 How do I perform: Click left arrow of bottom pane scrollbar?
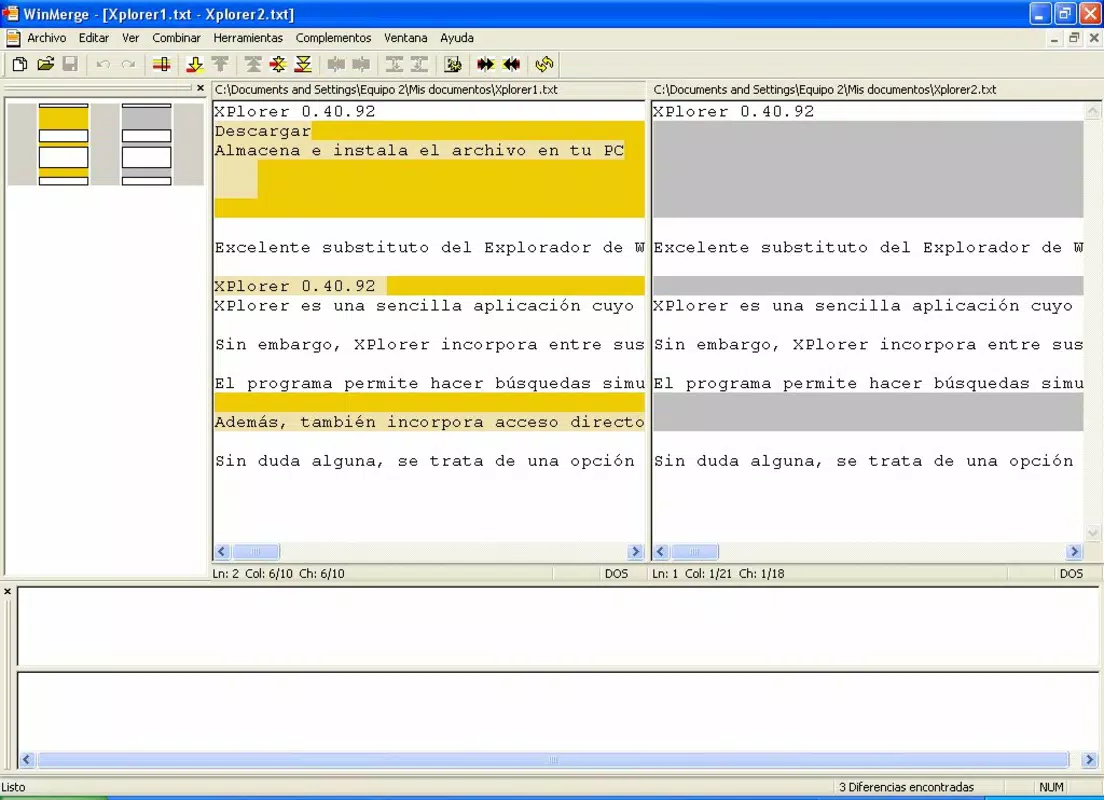27,760
